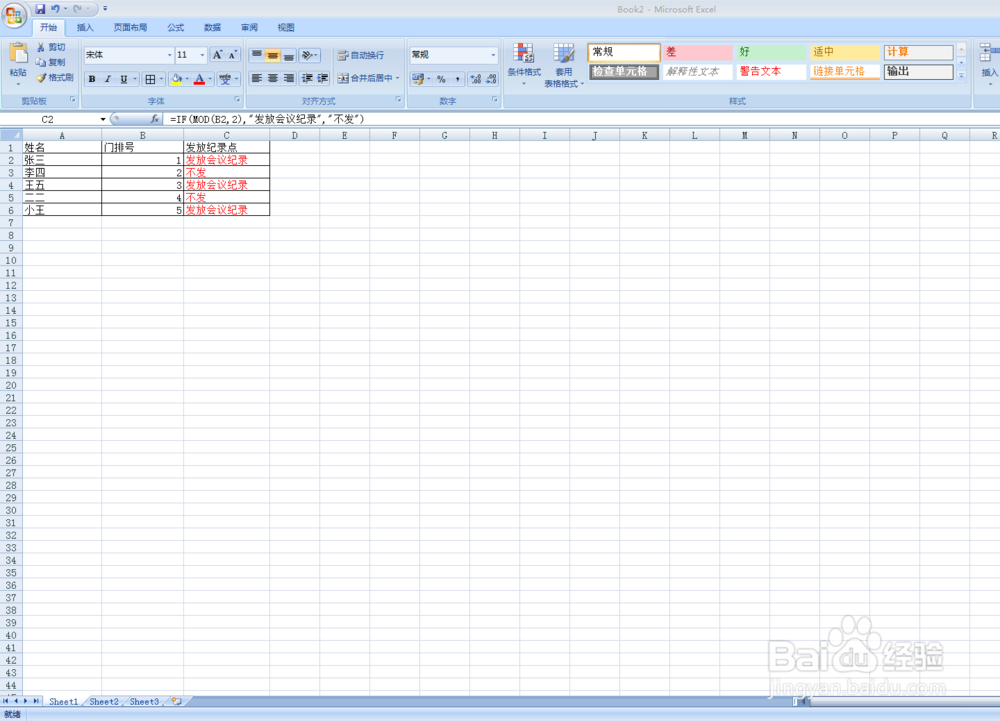Click the phonetic guide 文 icon
The width and height of the screenshot is (1000, 722).
click(225, 79)
